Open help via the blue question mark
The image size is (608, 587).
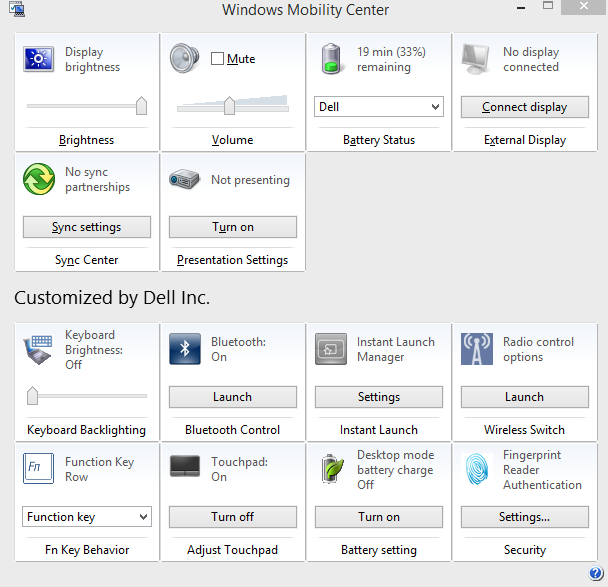coord(596,573)
